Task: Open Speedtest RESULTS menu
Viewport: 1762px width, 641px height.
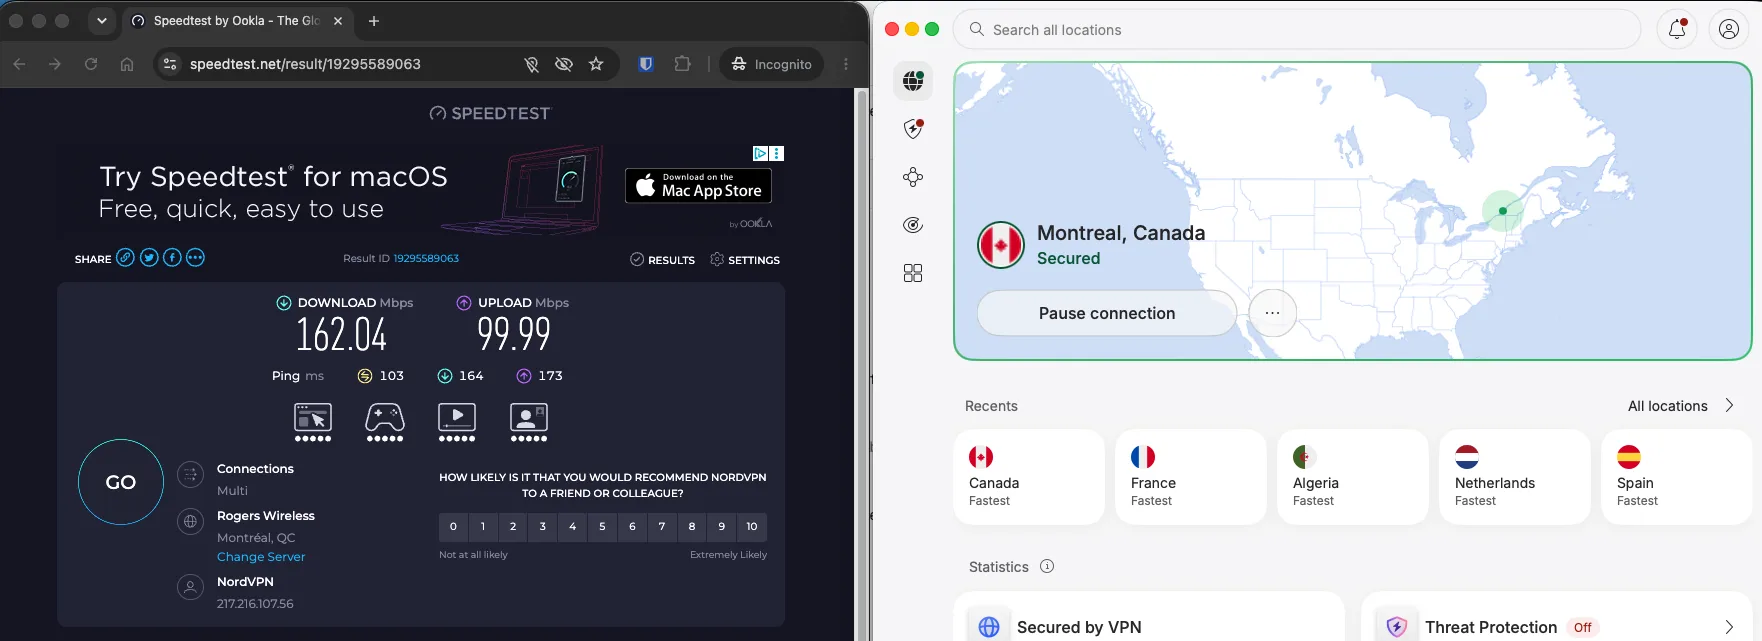Action: coord(662,260)
